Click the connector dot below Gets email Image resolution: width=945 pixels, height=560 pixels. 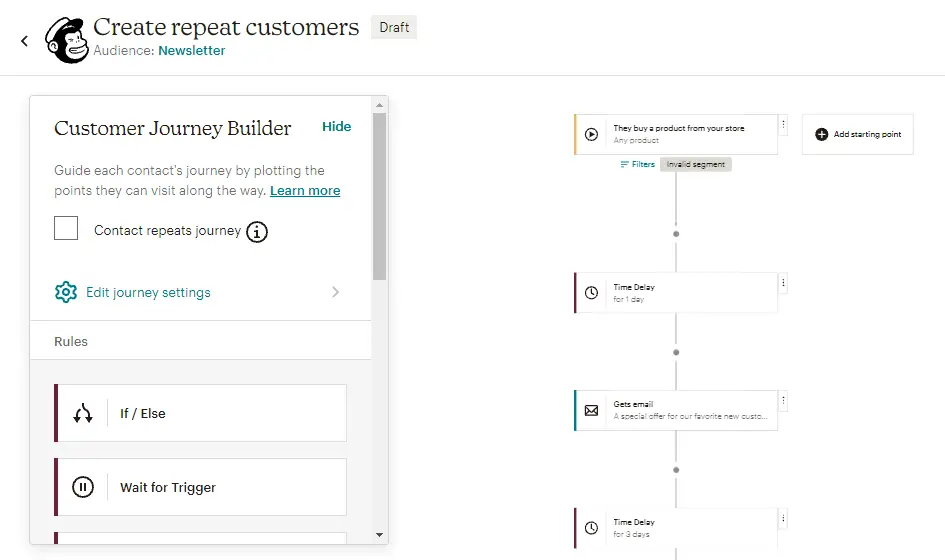[x=676, y=470]
